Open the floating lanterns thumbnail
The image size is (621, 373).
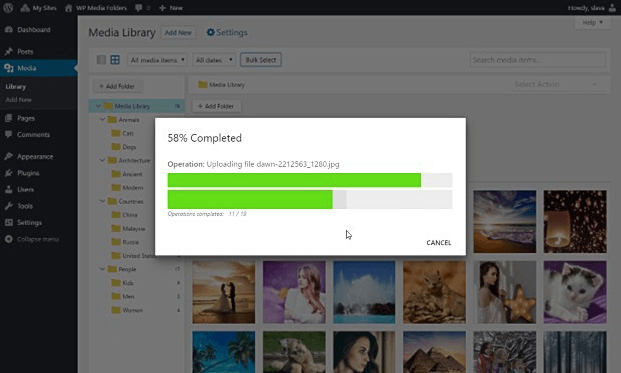tap(575, 221)
